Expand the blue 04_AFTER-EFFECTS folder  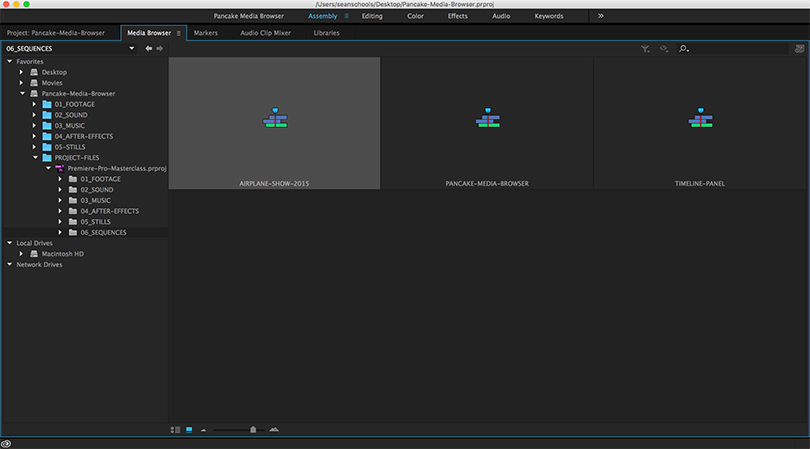35,136
